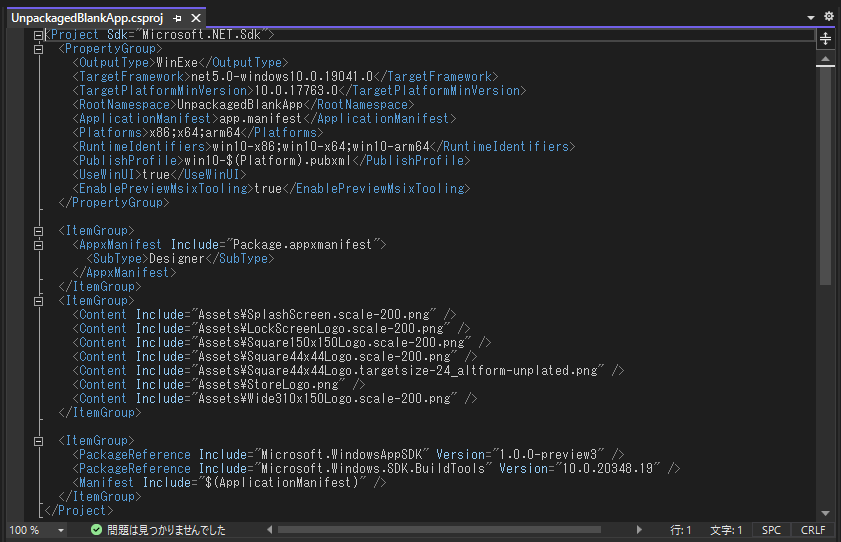This screenshot has height=542, width=841.
Task: Click the horizontal scrollbar right arrow
Action: 639,530
